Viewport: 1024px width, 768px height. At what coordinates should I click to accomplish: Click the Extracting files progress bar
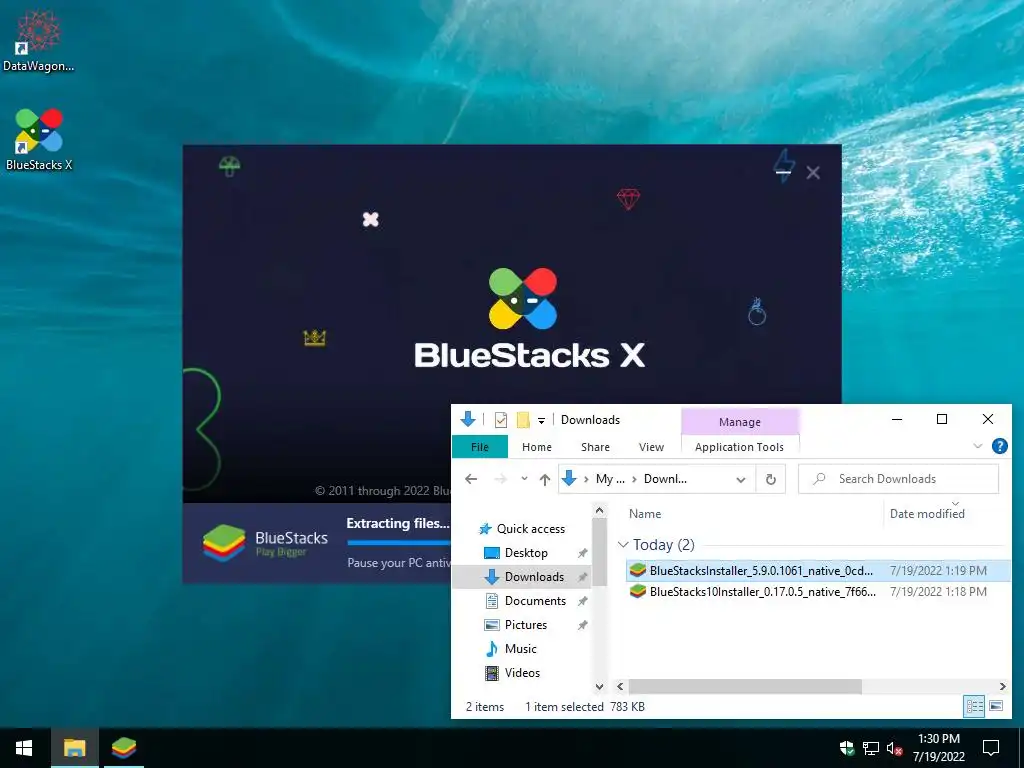(399, 542)
